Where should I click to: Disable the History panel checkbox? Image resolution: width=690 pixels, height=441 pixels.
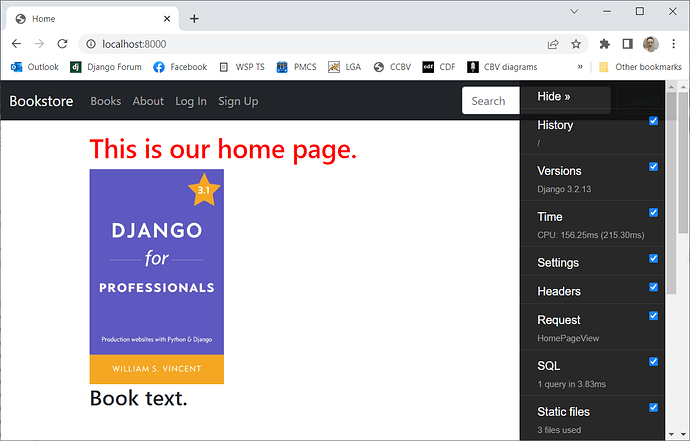653,121
